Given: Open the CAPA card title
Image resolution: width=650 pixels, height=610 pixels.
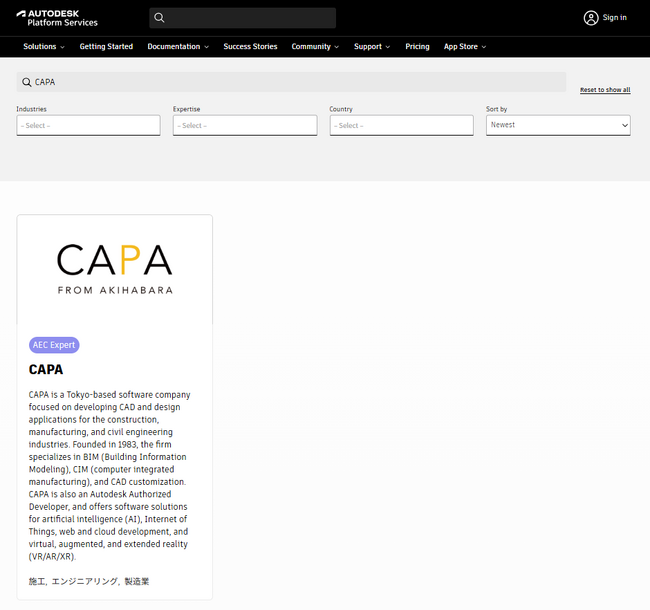Looking at the screenshot, I should tap(46, 369).
